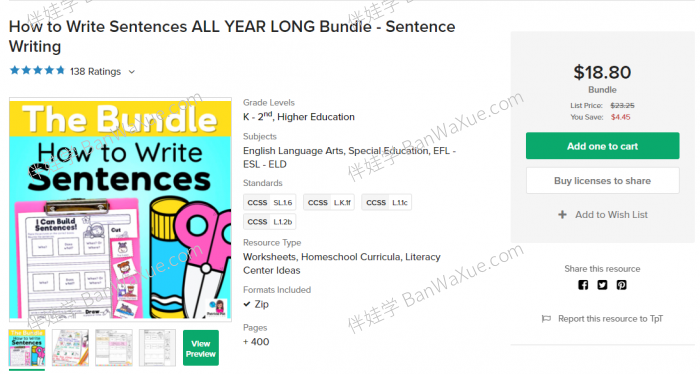Expand the 138 Ratings dropdown arrow
Viewport: 700px width, 374px height.
pos(132,71)
